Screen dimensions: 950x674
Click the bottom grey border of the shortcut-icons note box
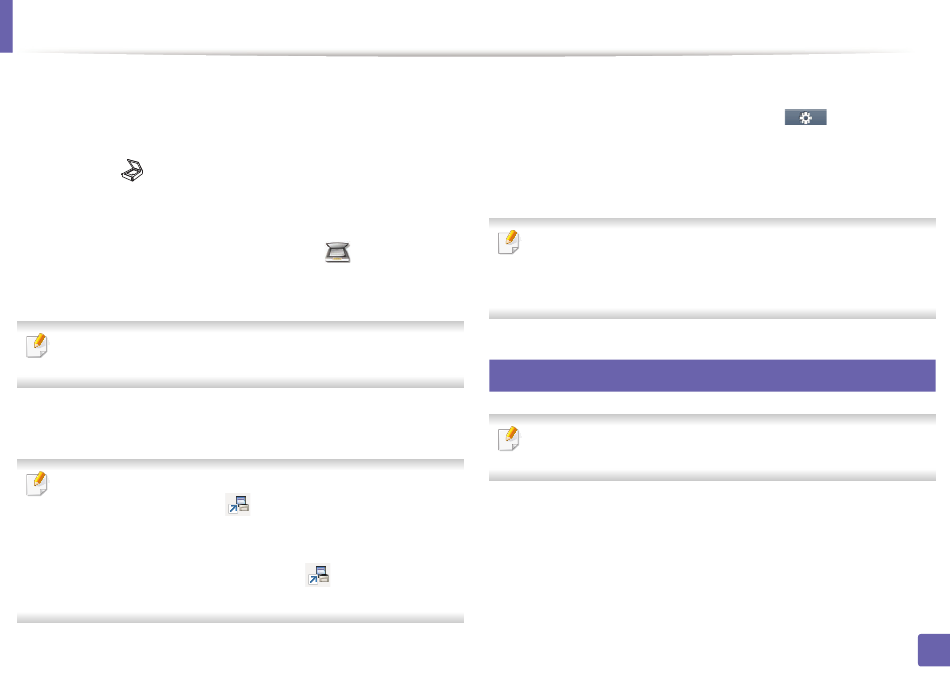tap(241, 618)
